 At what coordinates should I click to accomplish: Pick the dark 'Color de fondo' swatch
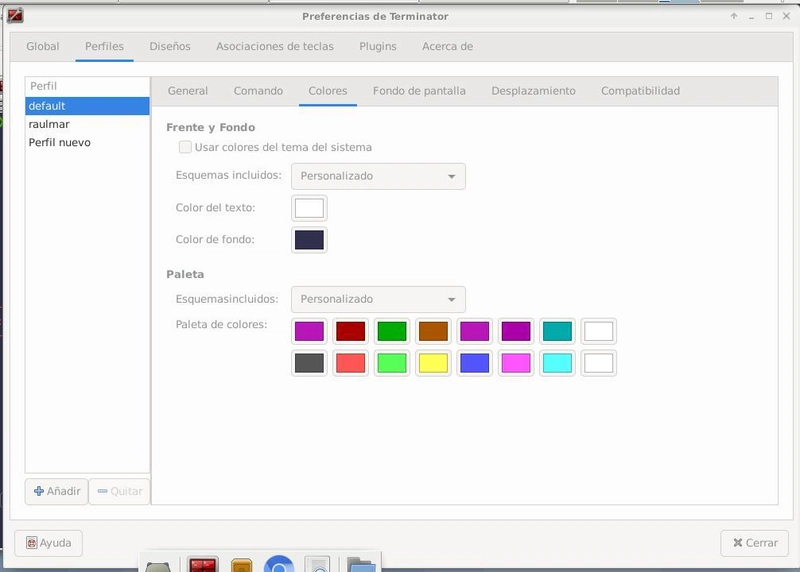(309, 240)
